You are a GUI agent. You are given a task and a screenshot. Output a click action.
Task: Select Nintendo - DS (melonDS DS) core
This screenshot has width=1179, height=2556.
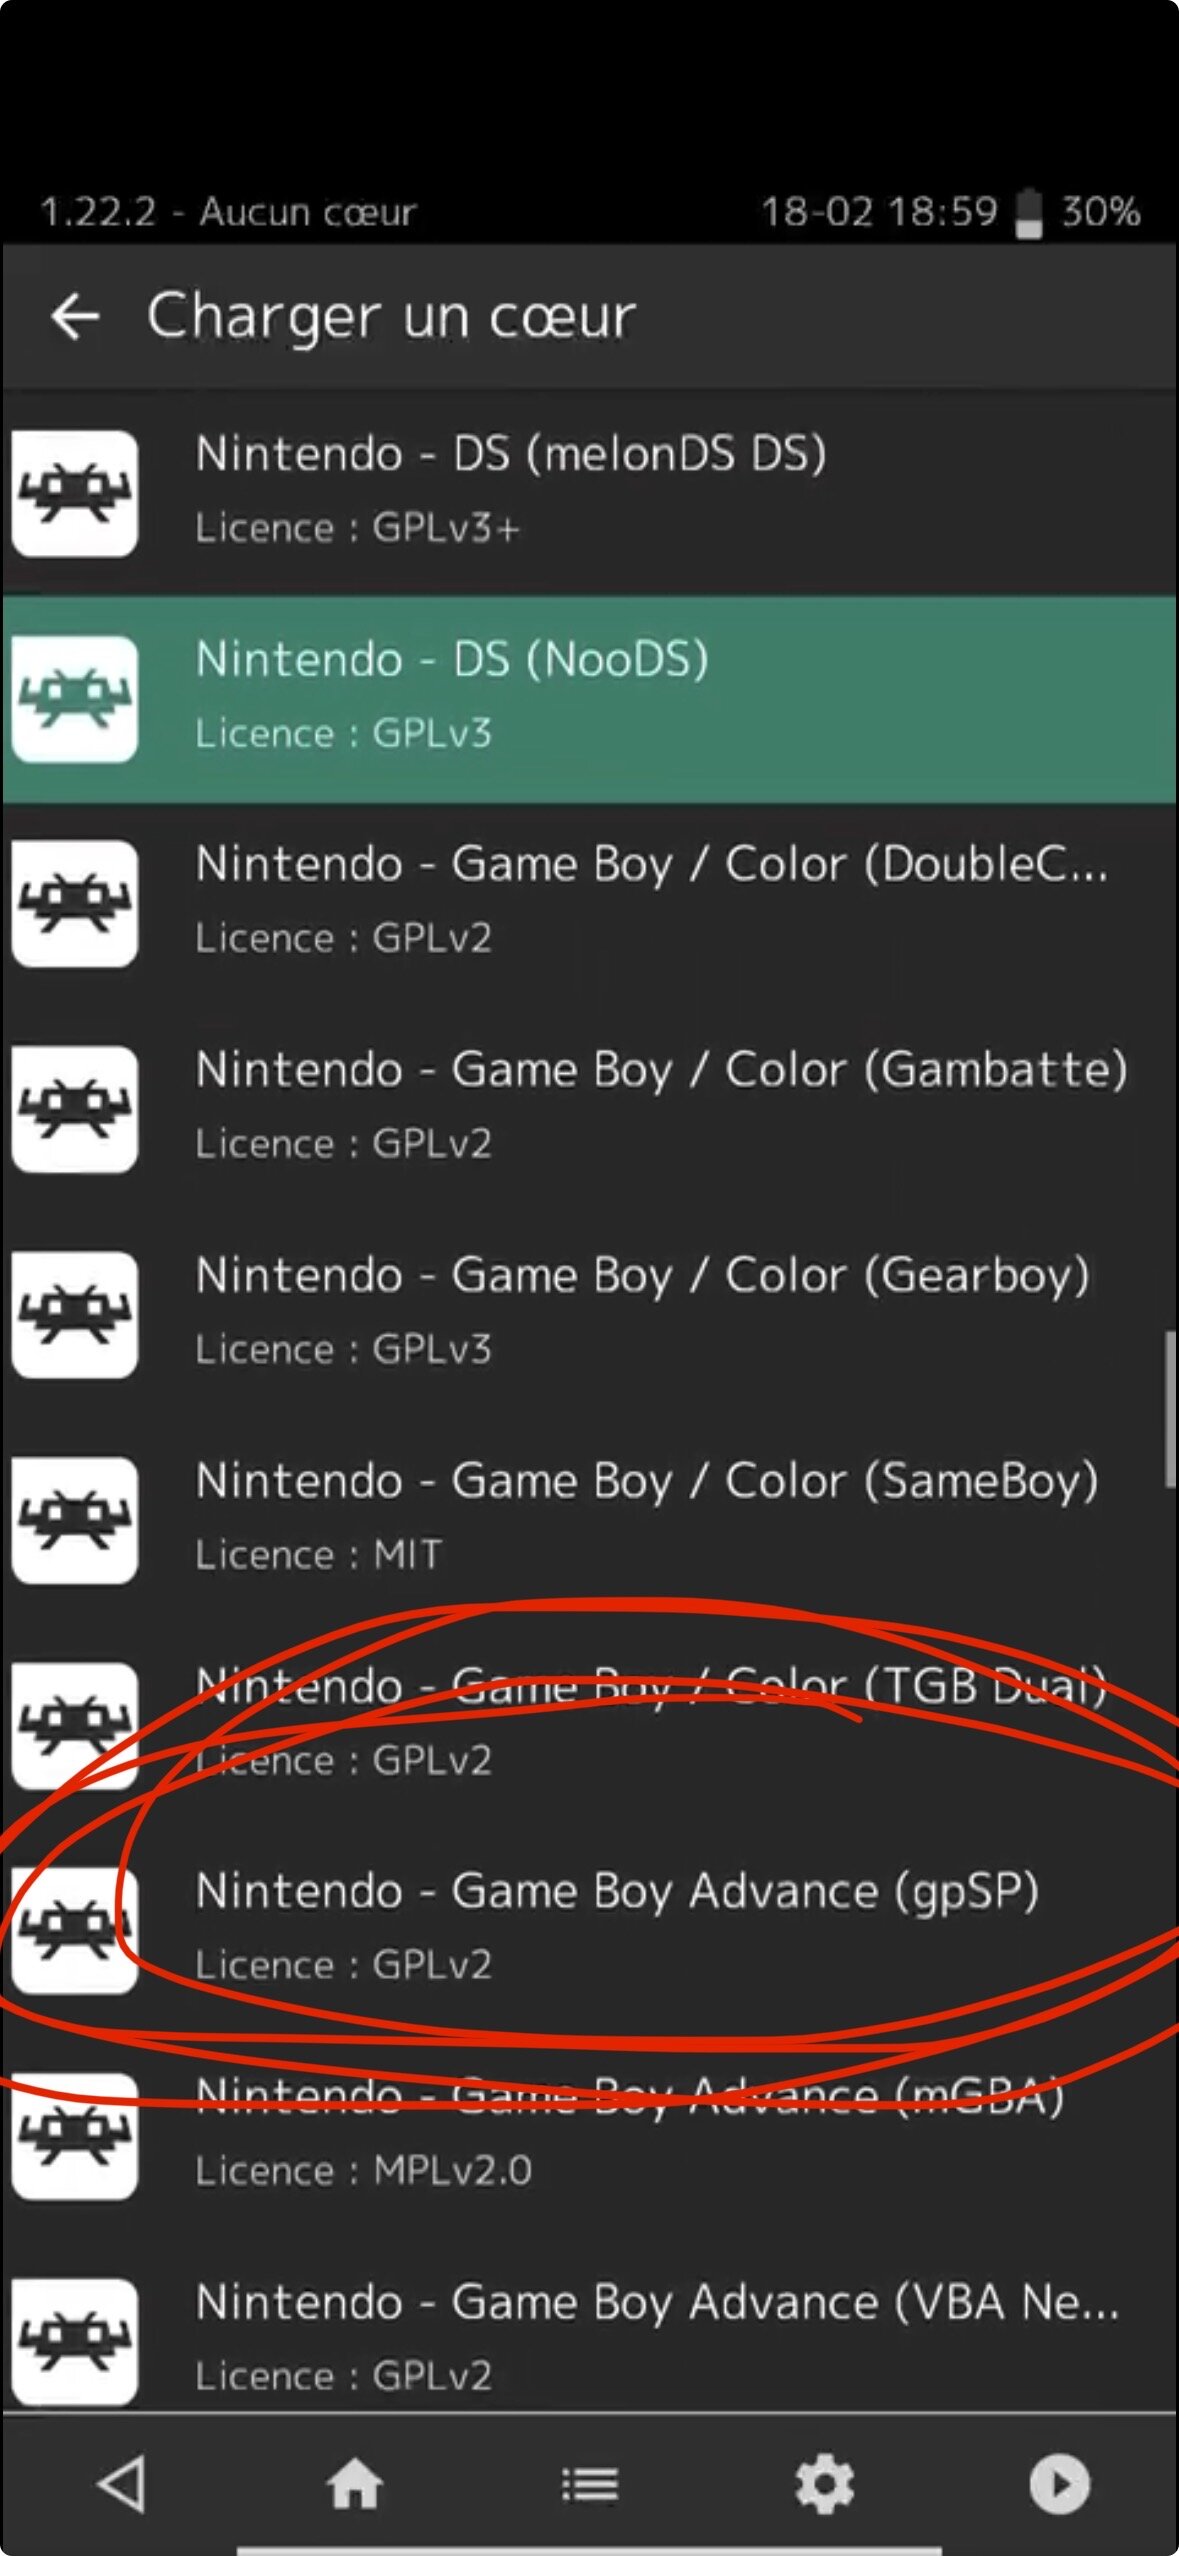click(x=589, y=493)
